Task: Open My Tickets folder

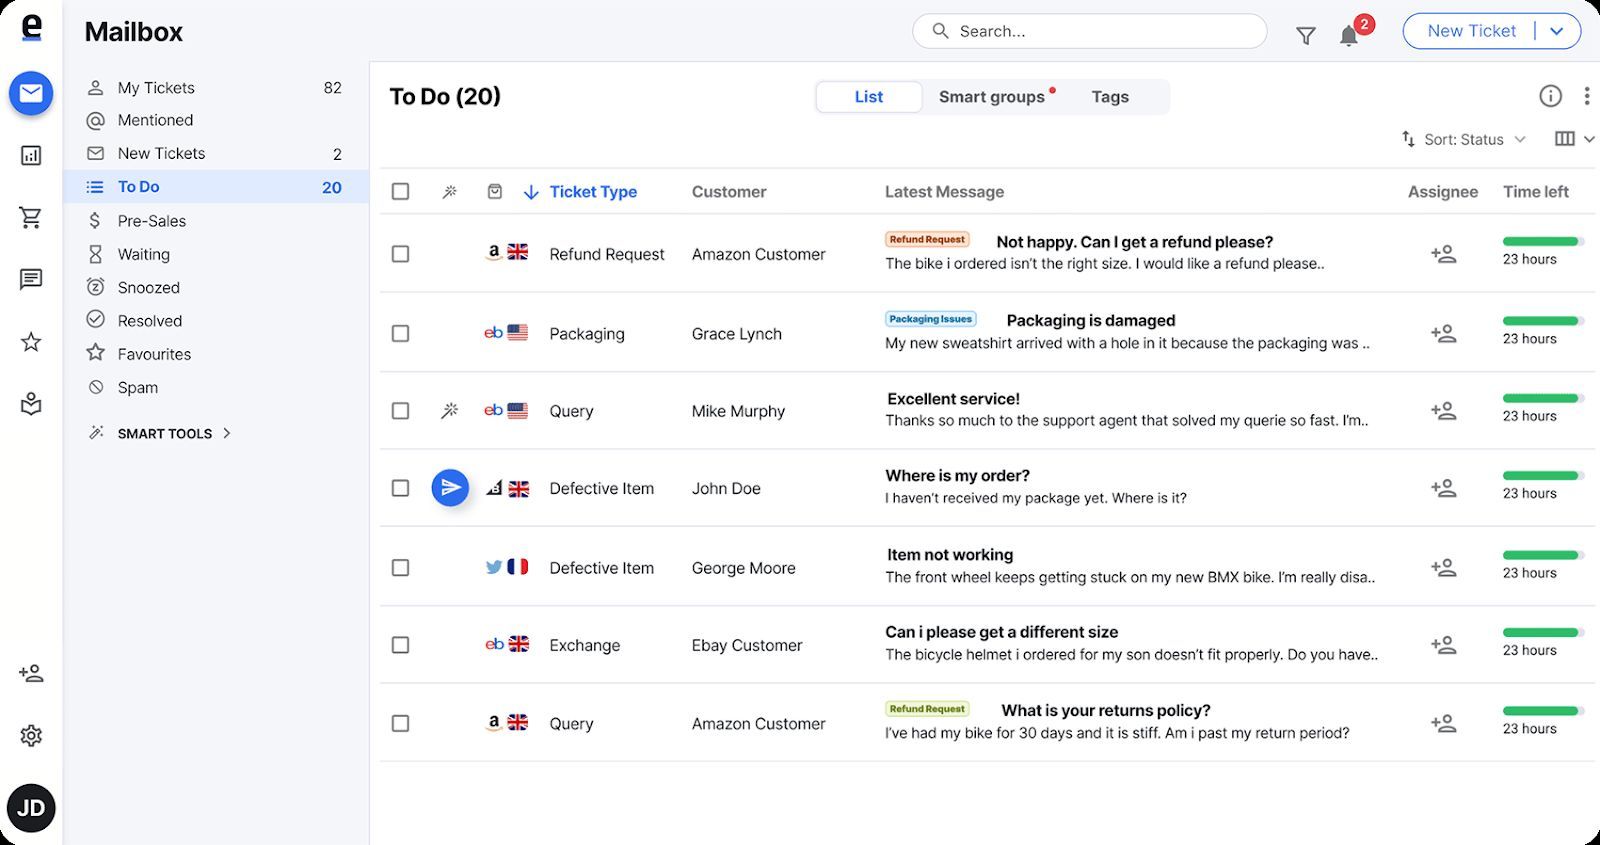Action: [x=215, y=88]
